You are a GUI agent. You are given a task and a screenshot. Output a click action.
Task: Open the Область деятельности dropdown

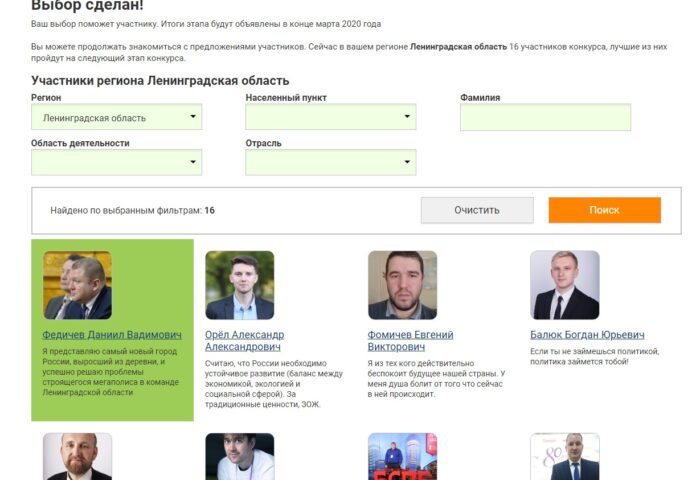click(x=117, y=163)
